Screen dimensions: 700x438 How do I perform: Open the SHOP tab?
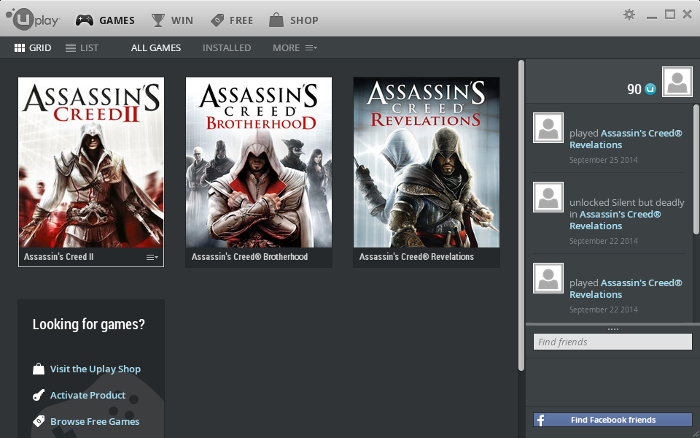coord(294,20)
